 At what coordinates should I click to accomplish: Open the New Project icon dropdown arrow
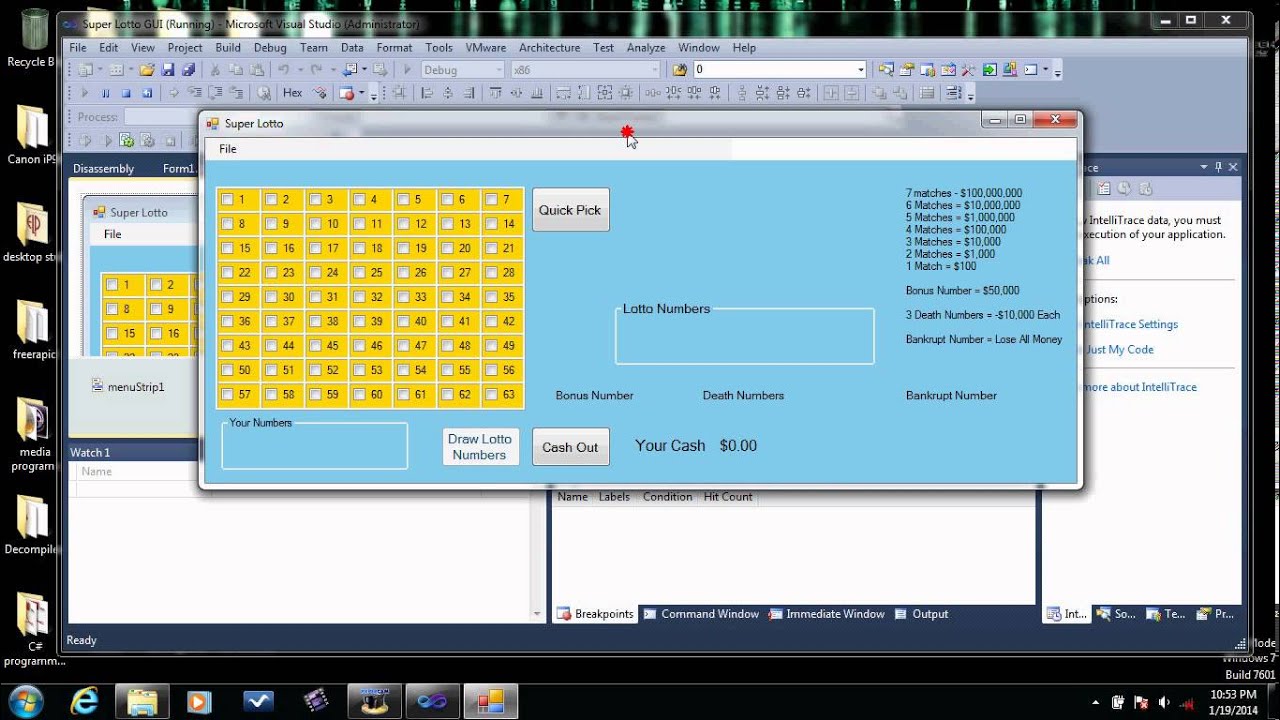click(x=99, y=70)
